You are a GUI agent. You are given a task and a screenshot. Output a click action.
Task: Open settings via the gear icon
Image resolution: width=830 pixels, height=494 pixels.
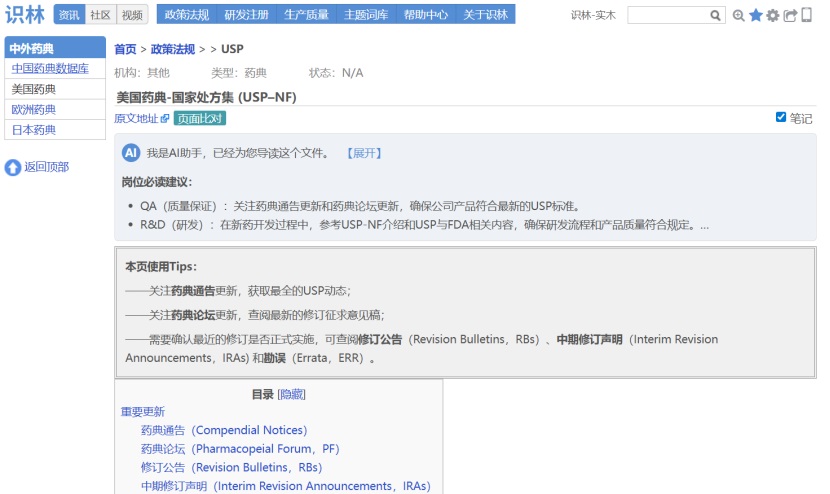773,16
